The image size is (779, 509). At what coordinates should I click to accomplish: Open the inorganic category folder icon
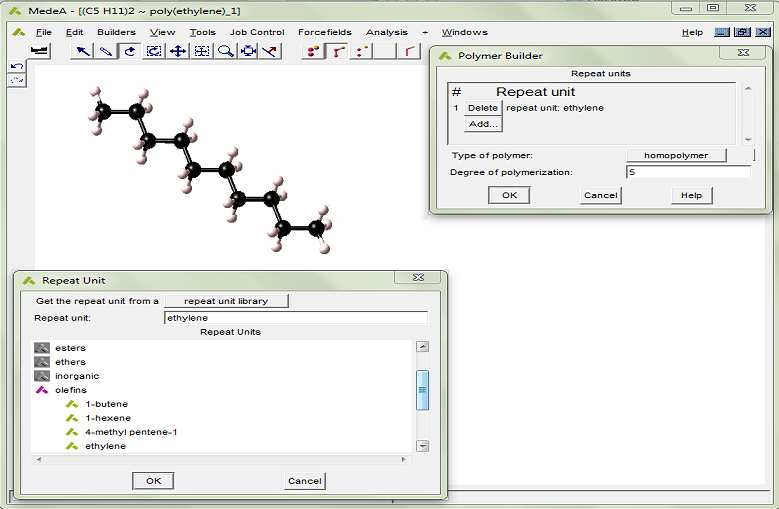coord(42,375)
